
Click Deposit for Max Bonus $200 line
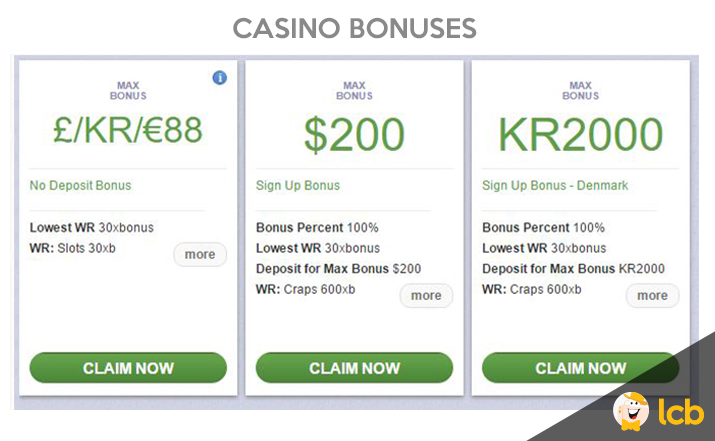tap(338, 269)
